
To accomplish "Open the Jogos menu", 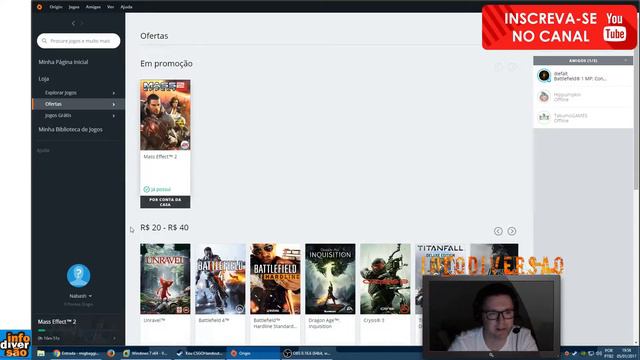I will (74, 7).
